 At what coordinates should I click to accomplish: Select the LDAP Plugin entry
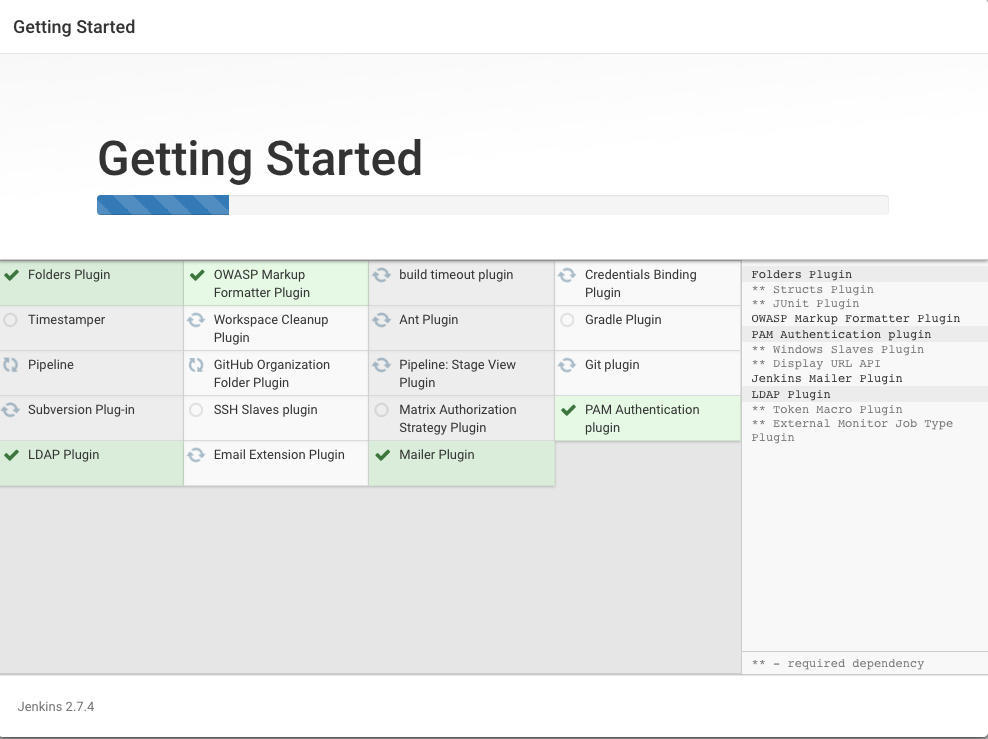[63, 454]
